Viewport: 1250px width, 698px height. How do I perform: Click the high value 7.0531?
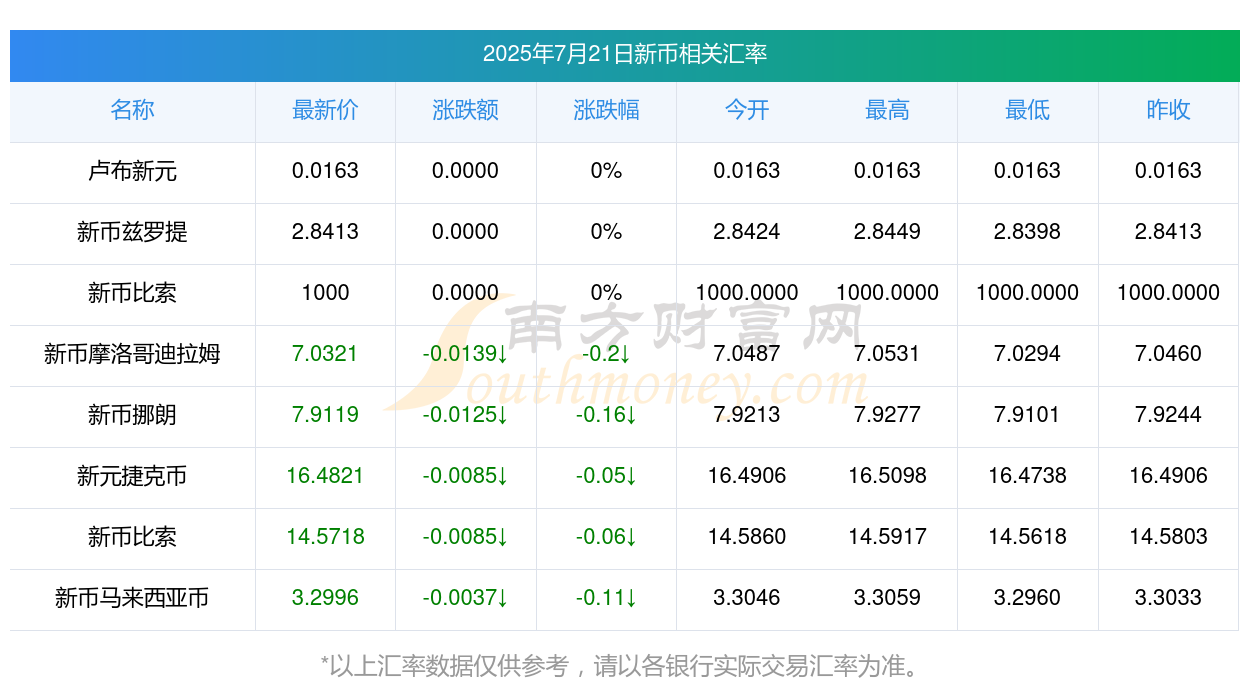(x=887, y=354)
